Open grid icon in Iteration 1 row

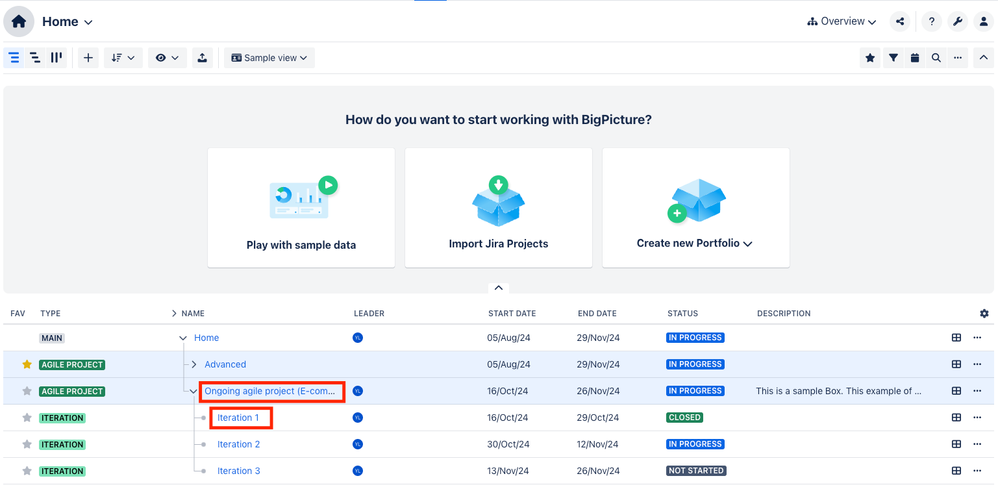pos(956,418)
